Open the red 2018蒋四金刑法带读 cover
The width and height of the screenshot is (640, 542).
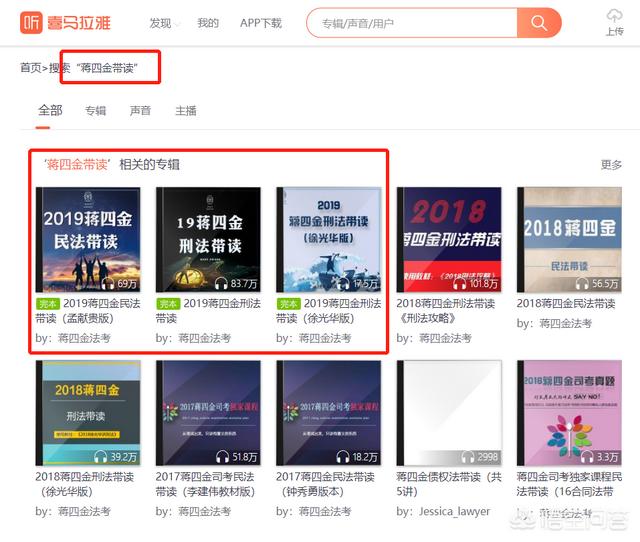pyautogui.click(x=449, y=240)
